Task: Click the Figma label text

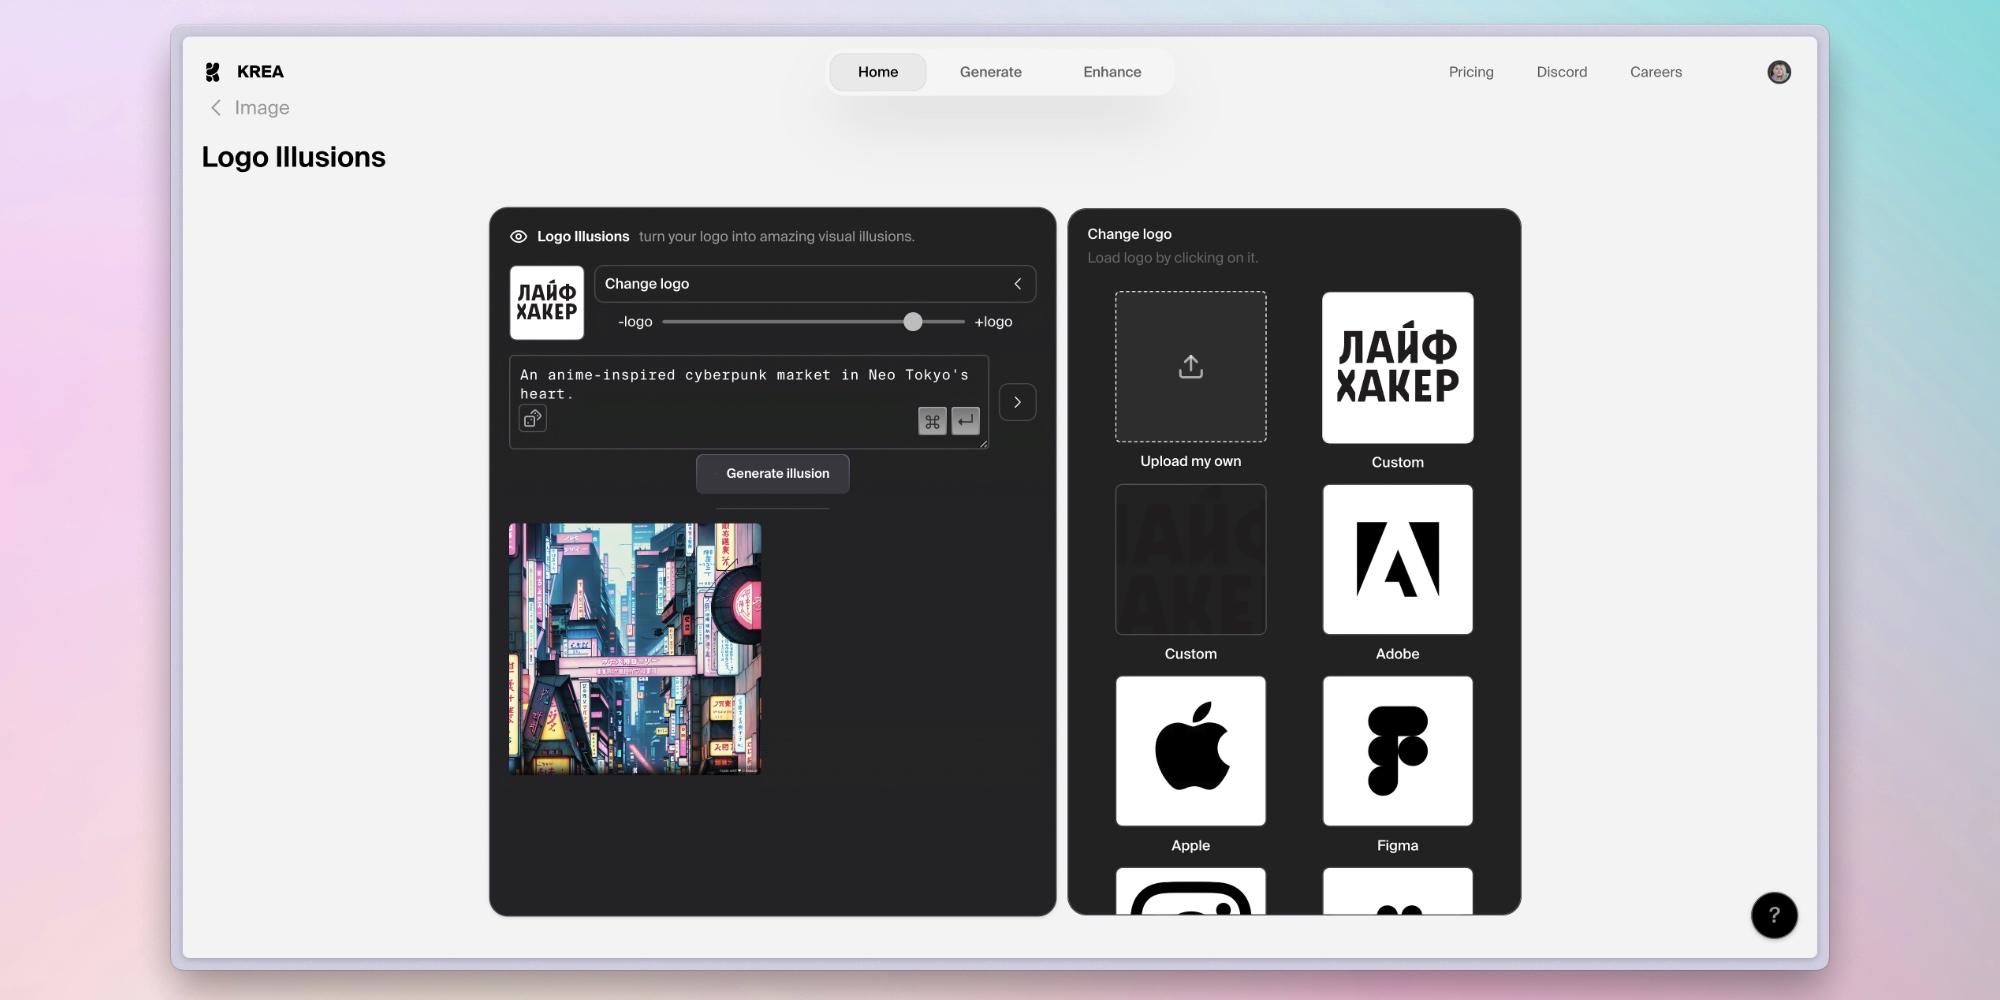Action: pos(1398,846)
